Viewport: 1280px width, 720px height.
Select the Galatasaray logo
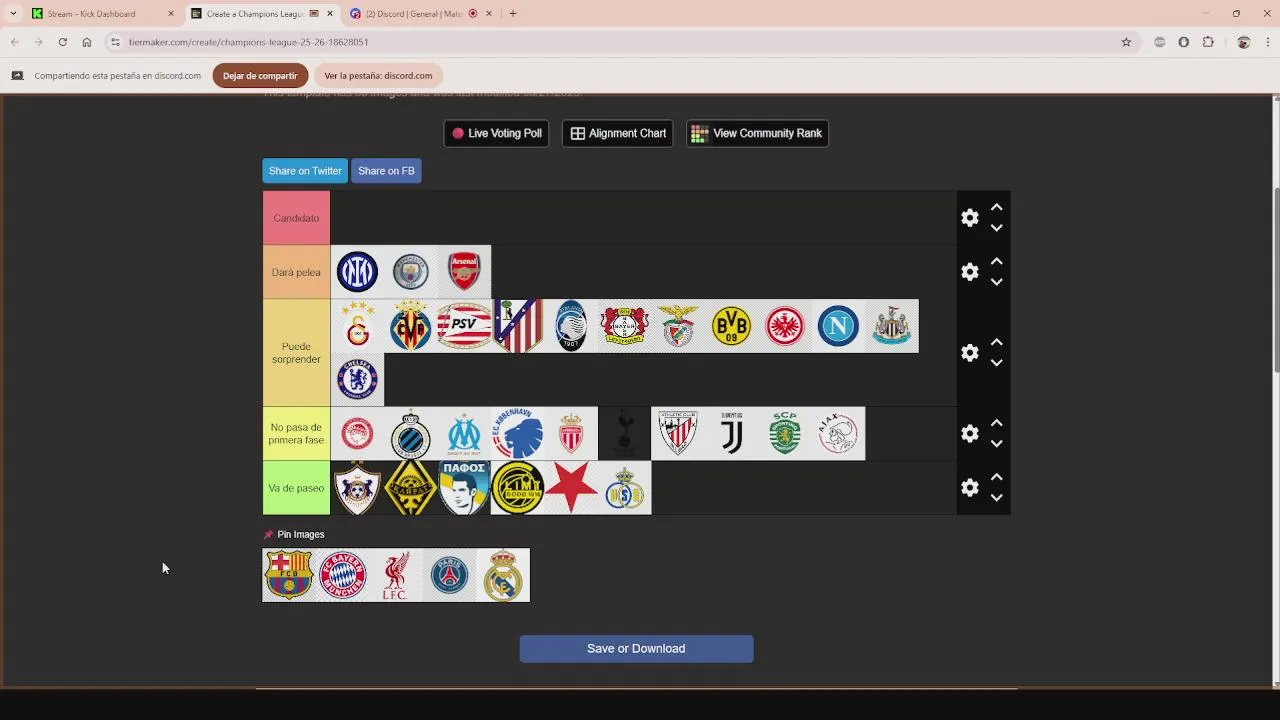coord(357,326)
